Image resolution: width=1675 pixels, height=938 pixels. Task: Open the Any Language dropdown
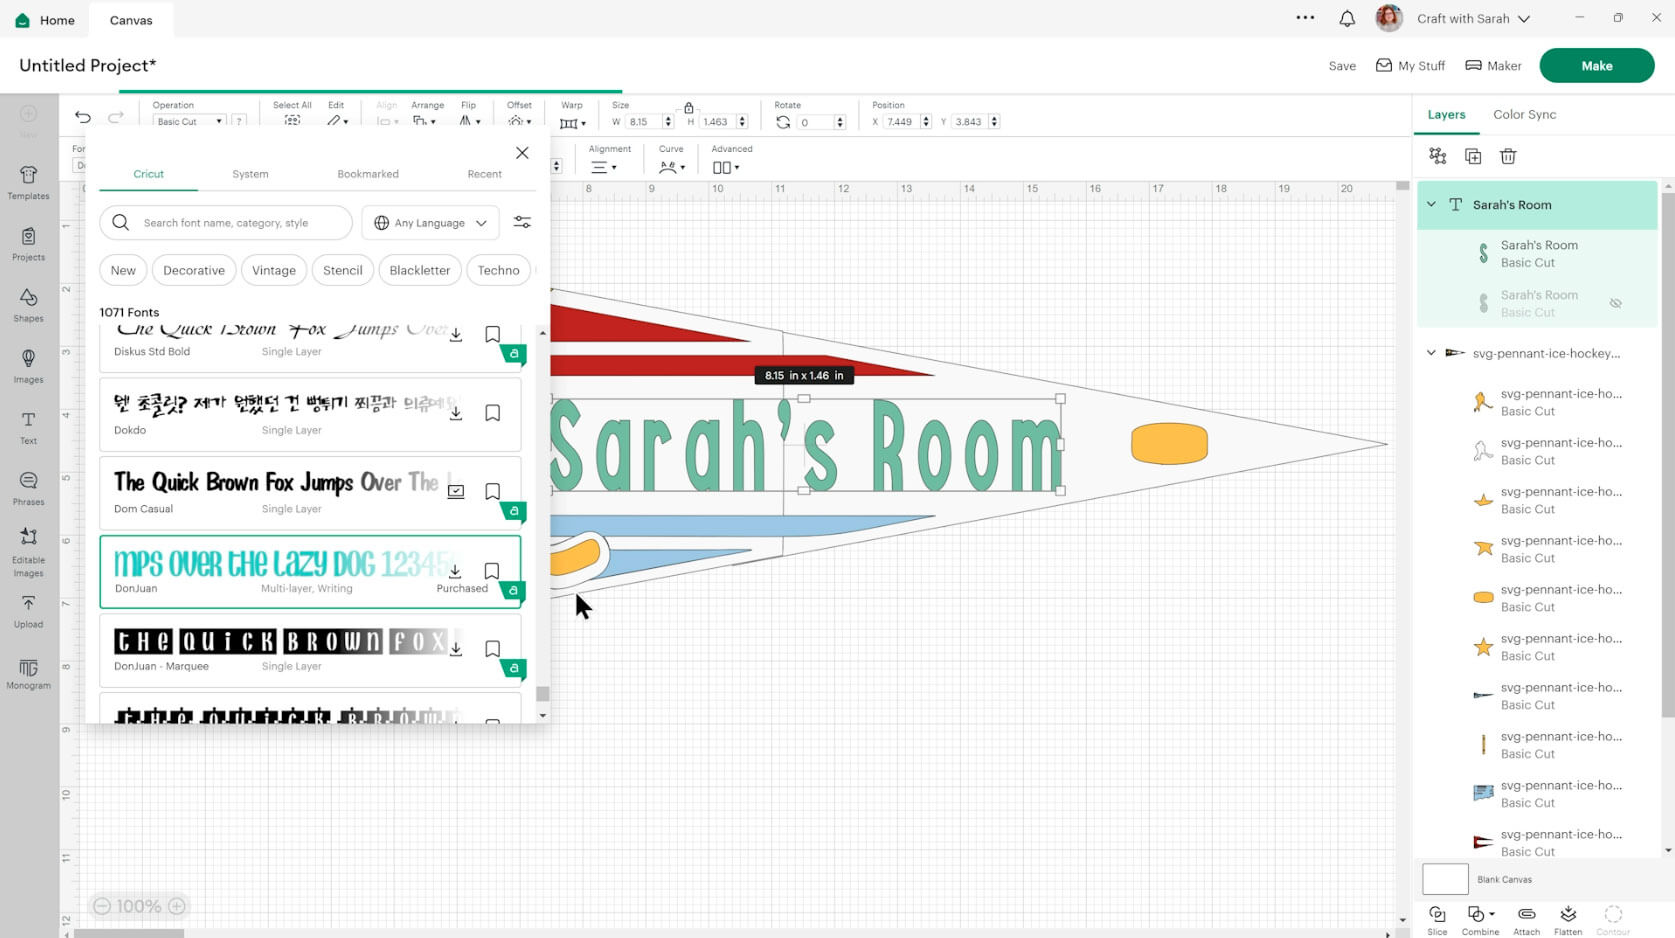431,222
